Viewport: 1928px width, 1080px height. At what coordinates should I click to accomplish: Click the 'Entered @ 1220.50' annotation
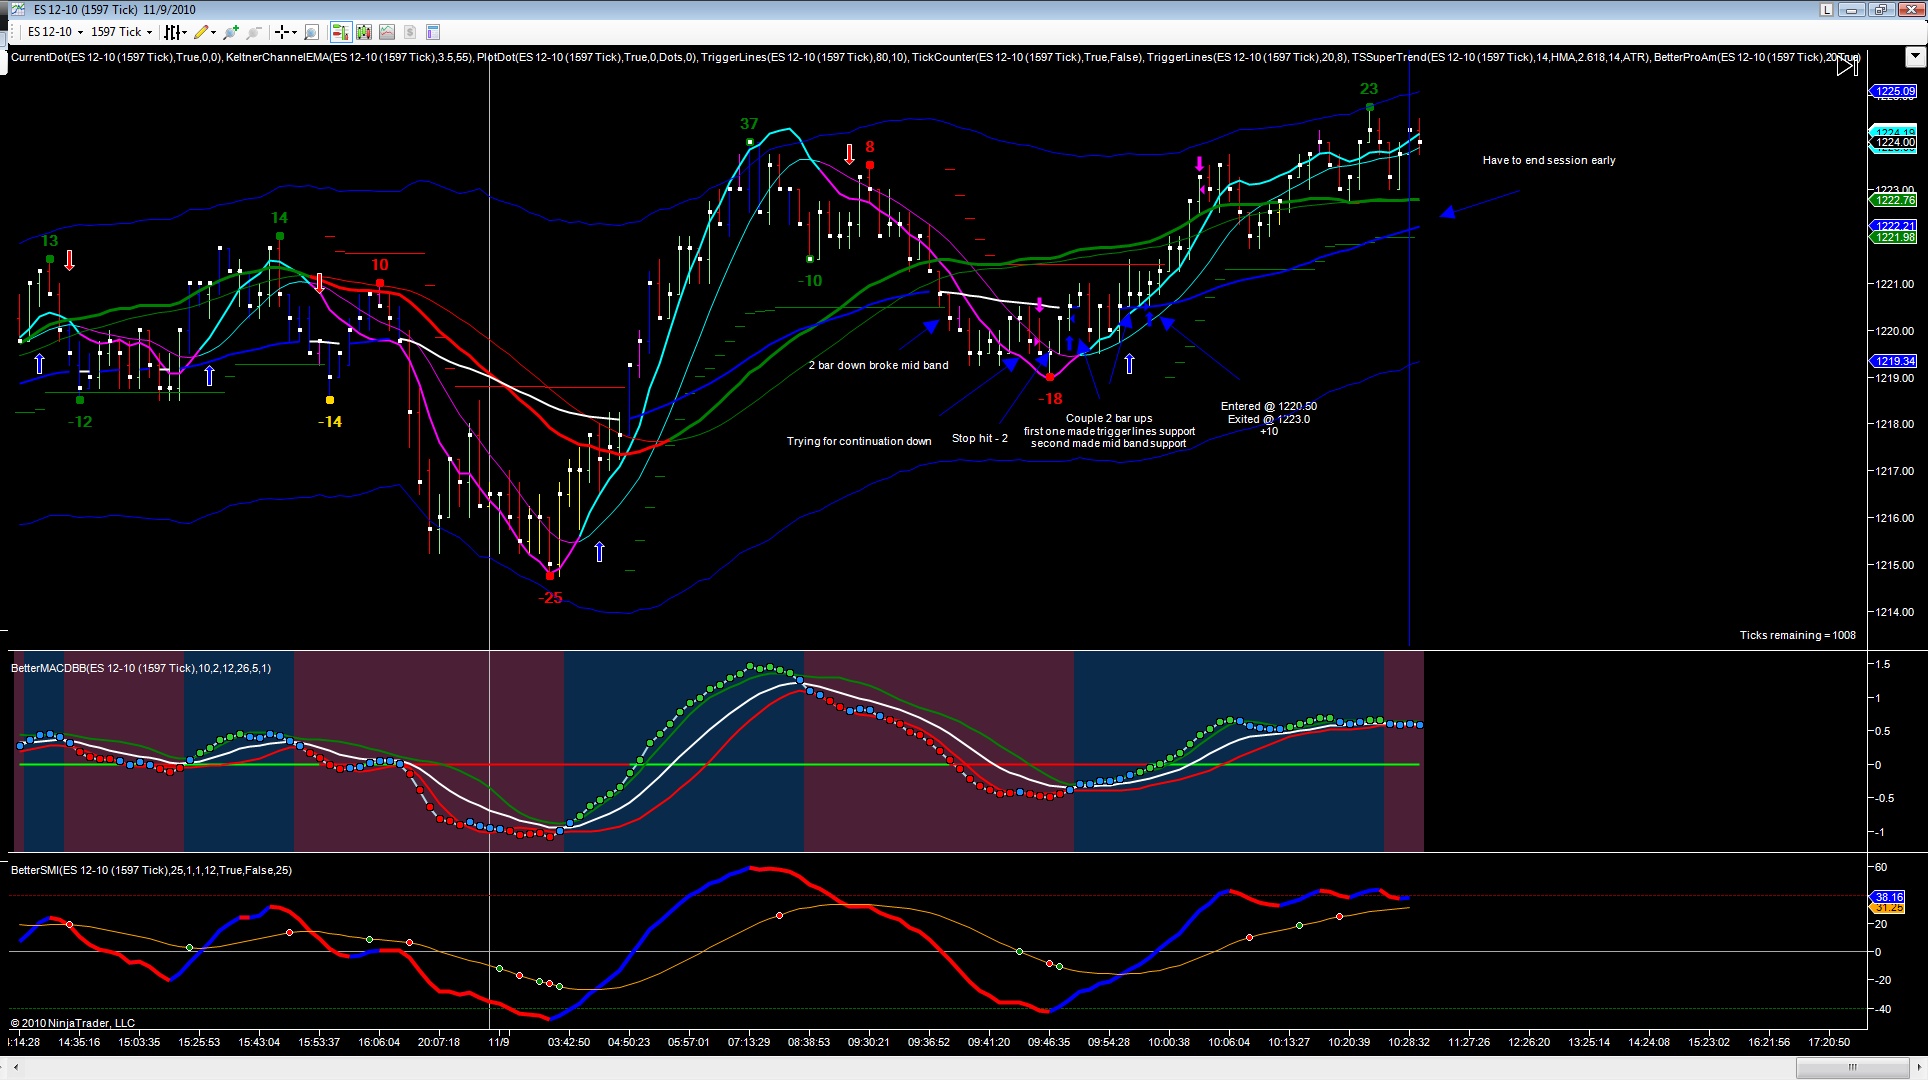click(1268, 406)
